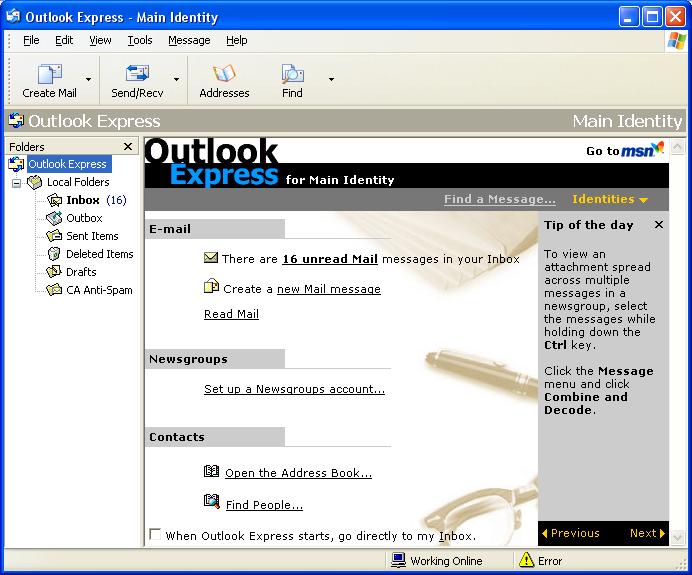
Task: Click the Windows logo throbber icon
Action: click(677, 41)
